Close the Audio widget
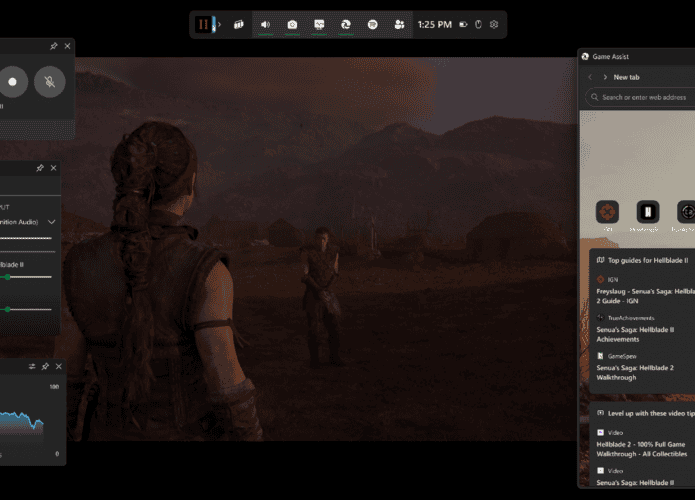This screenshot has width=695, height=500. (54, 168)
